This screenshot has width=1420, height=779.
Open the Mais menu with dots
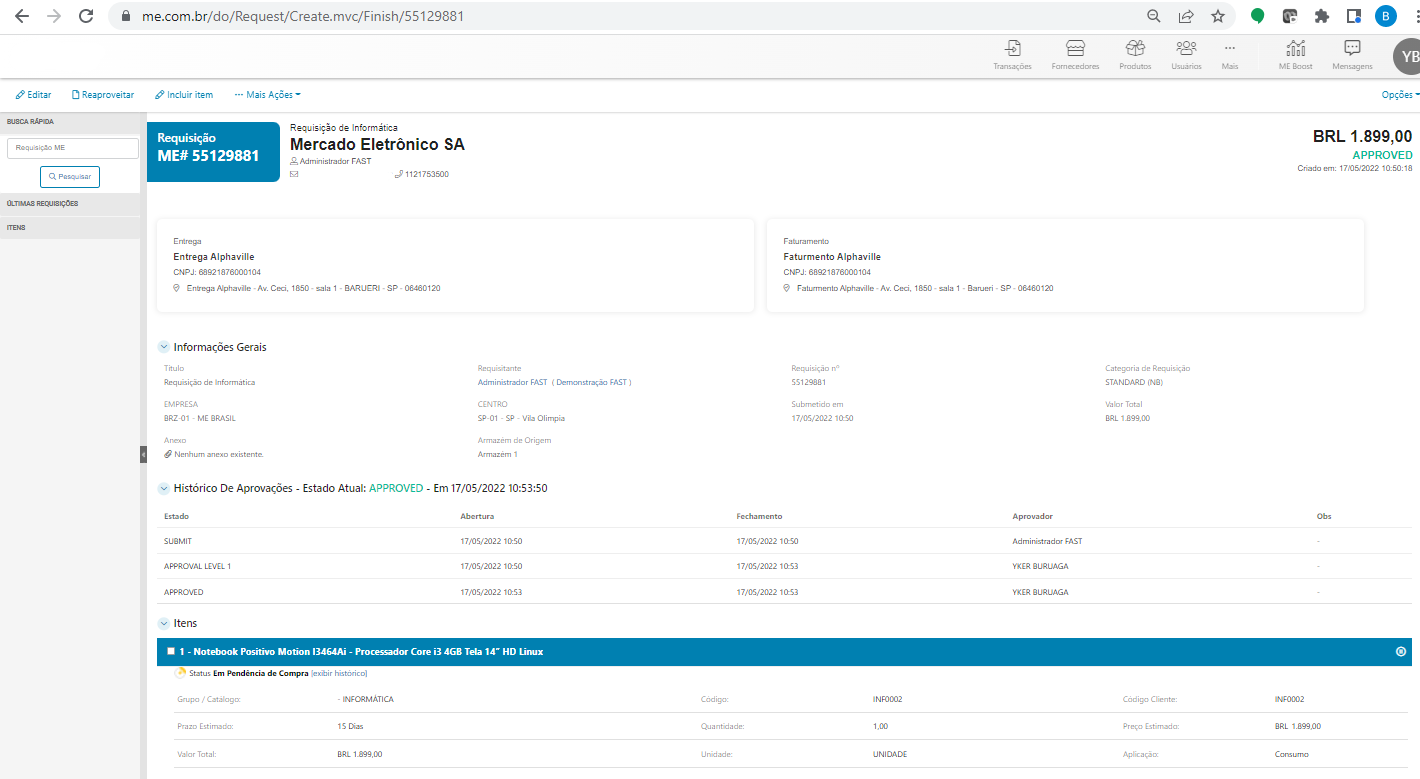pyautogui.click(x=1230, y=55)
